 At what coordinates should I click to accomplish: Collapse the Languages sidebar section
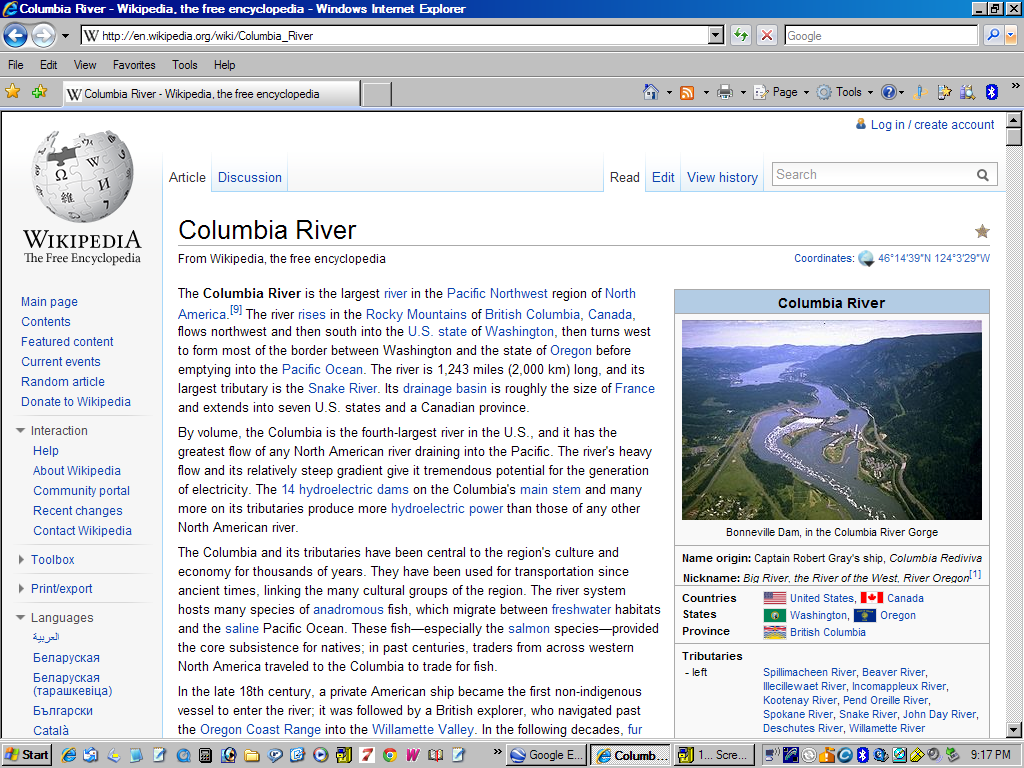coord(21,617)
